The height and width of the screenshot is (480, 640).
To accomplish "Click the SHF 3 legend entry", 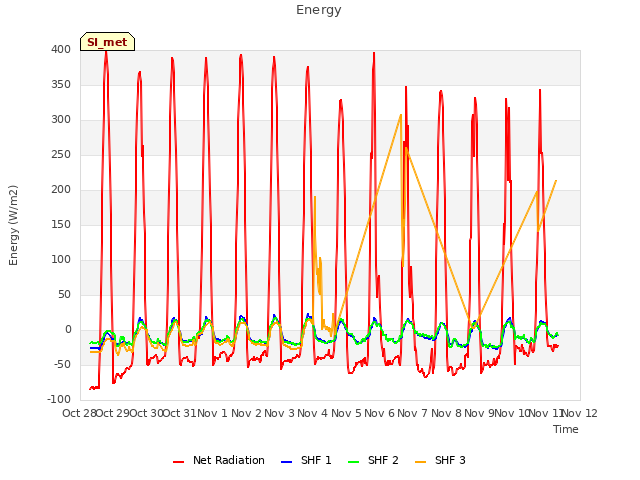I will coord(440,460).
